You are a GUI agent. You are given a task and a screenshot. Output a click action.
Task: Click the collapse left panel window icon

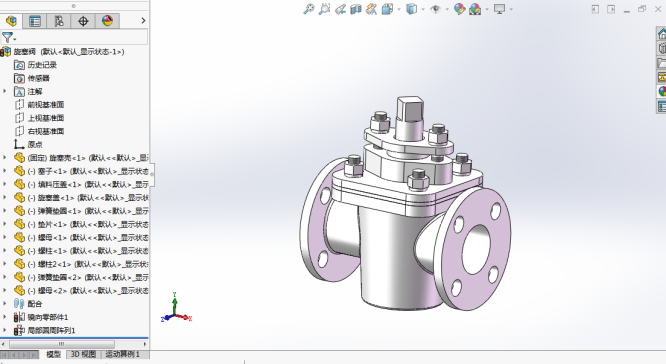pyautogui.click(x=595, y=9)
